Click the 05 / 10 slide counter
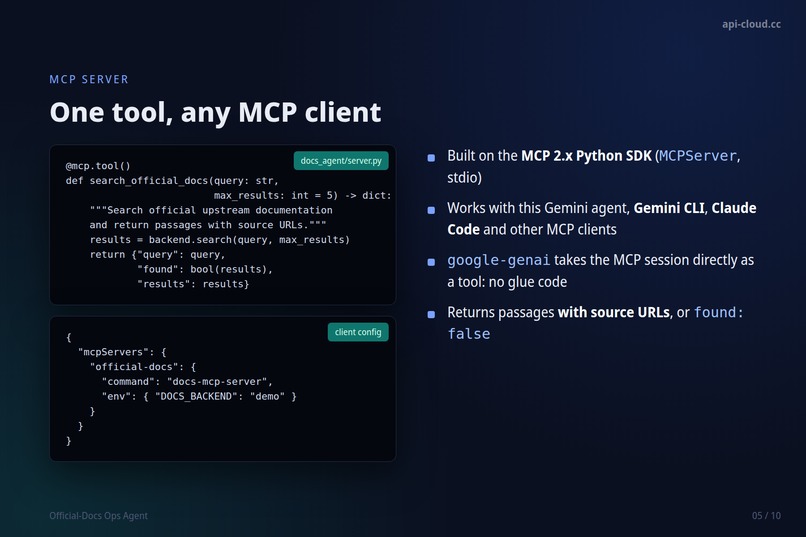This screenshot has width=806, height=537. pyautogui.click(x=766, y=515)
